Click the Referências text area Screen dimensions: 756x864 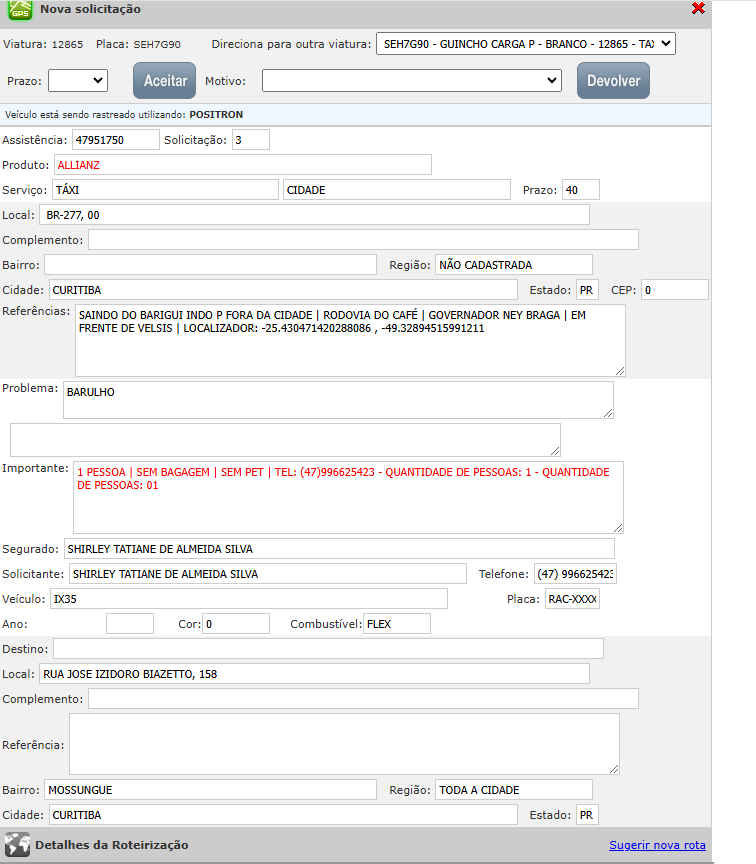[350, 341]
